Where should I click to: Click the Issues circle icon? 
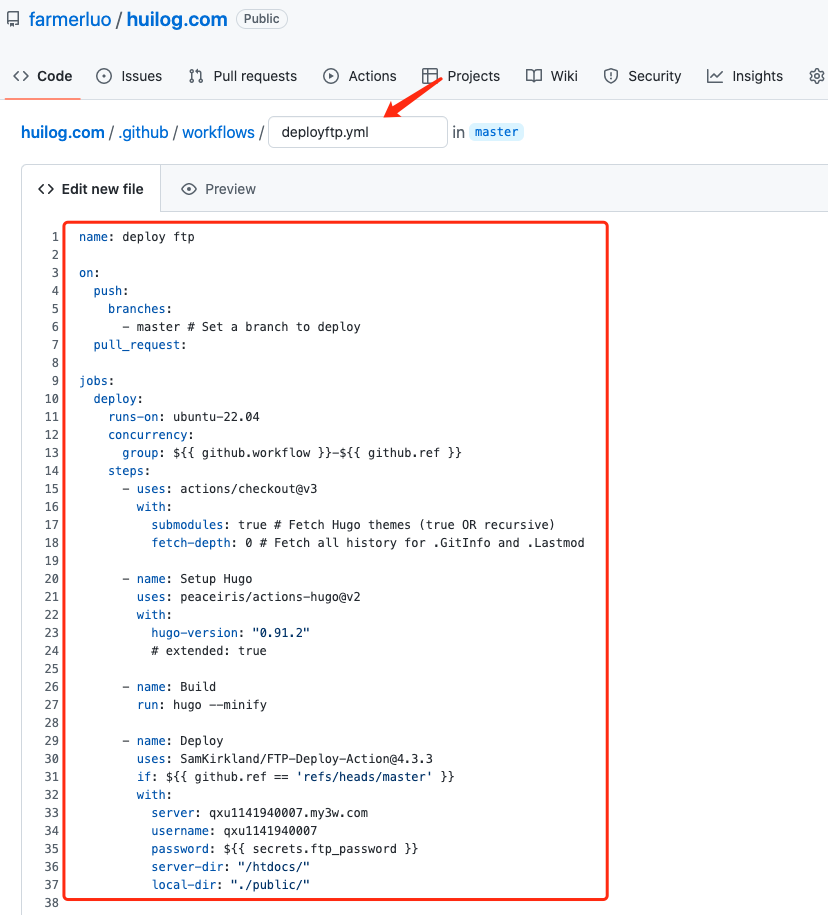click(104, 76)
